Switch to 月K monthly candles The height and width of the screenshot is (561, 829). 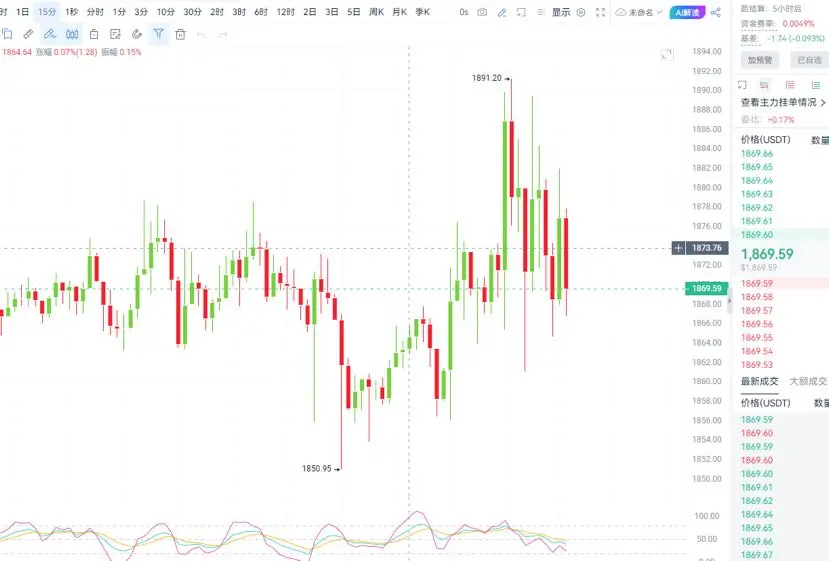tap(400, 12)
